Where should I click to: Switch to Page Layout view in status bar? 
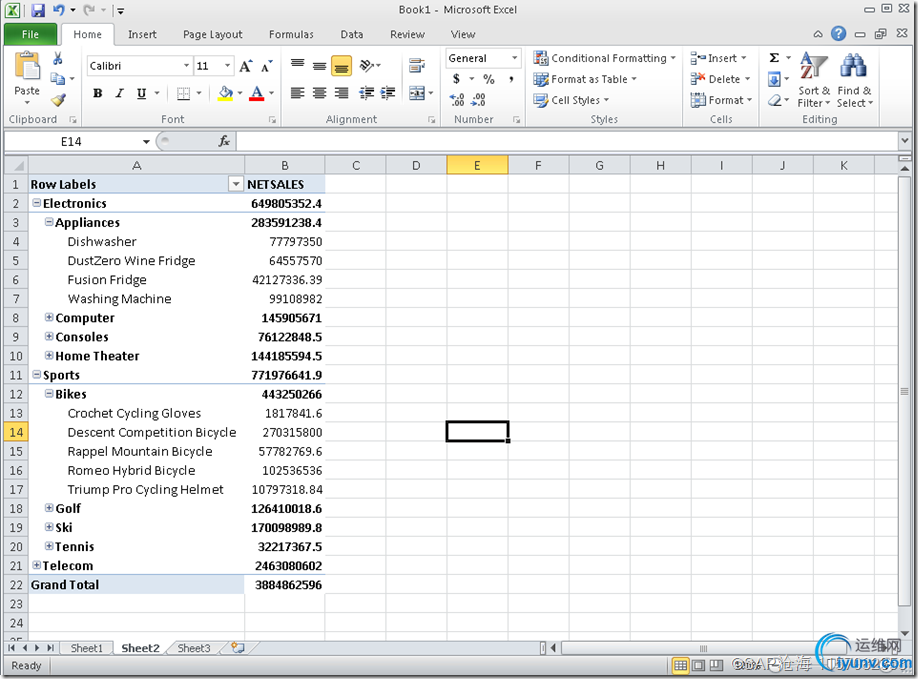click(698, 666)
